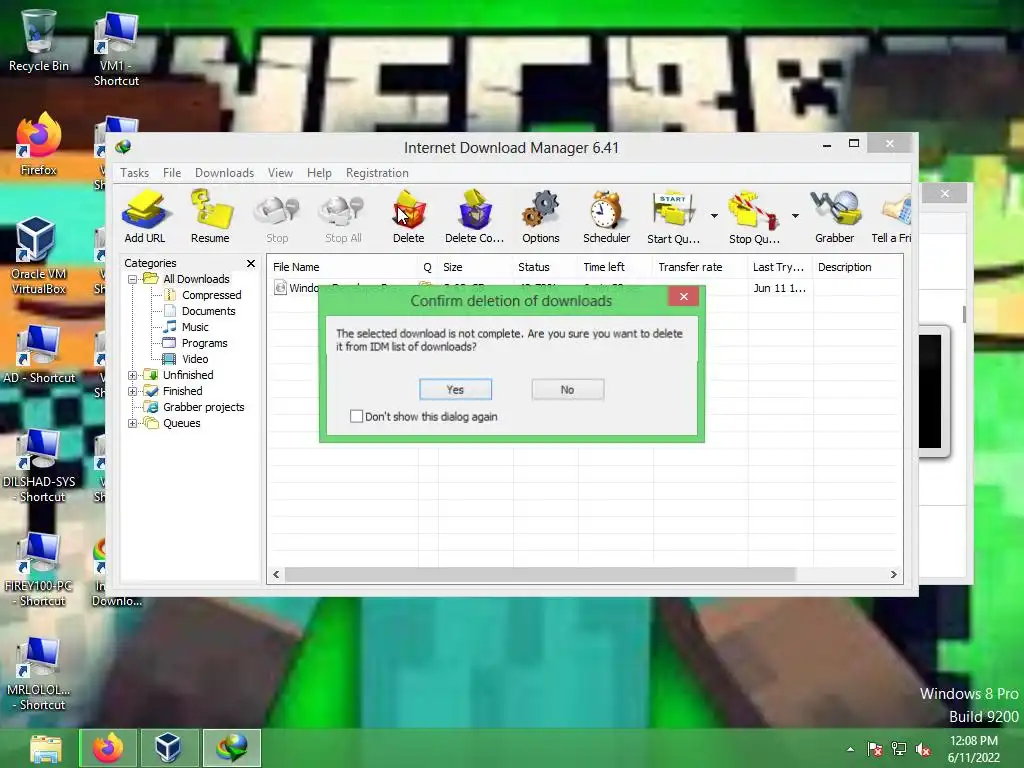Open the Tasks menu

pos(135,172)
